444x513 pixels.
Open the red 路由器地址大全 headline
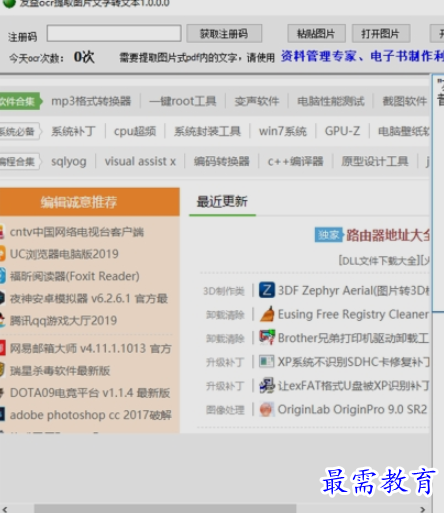point(388,235)
